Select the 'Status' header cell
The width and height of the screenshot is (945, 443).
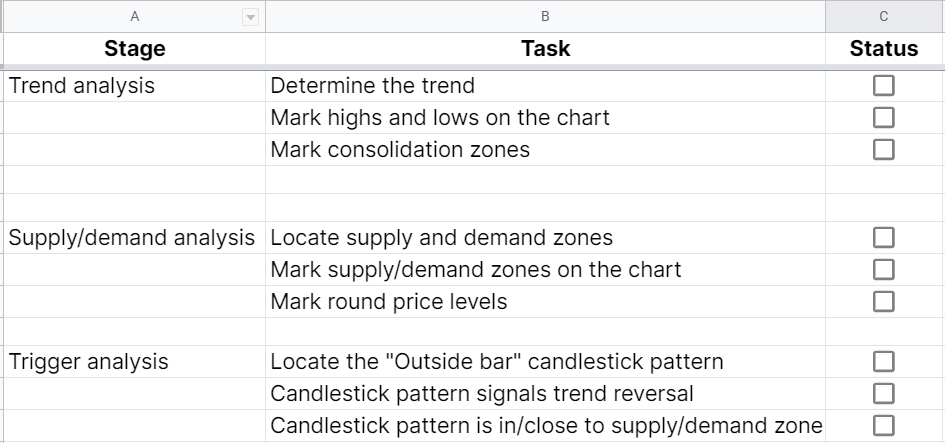tap(884, 49)
